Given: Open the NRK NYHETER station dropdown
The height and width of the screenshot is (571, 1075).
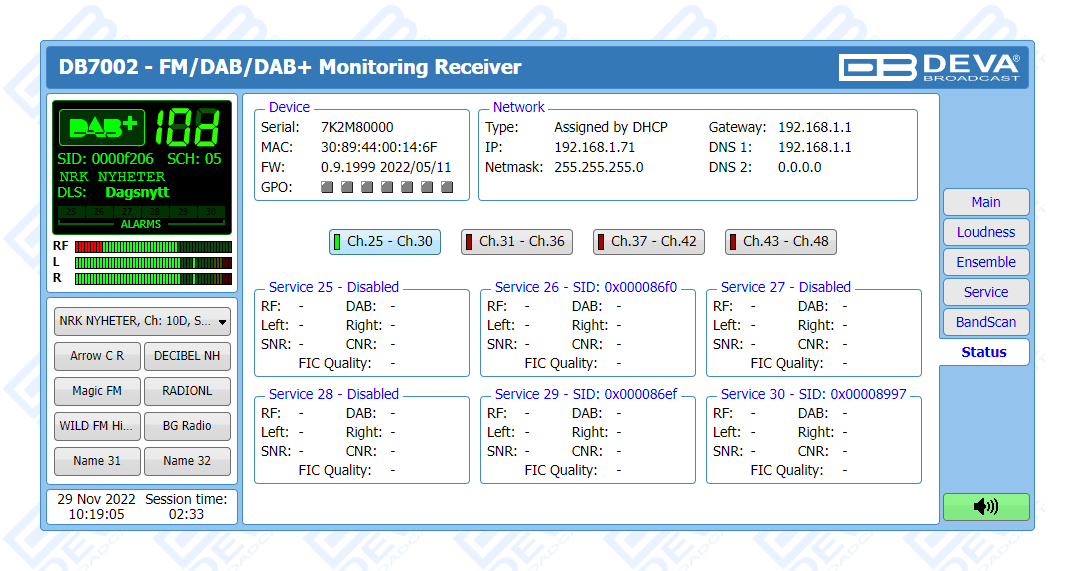Looking at the screenshot, I should pos(142,322).
